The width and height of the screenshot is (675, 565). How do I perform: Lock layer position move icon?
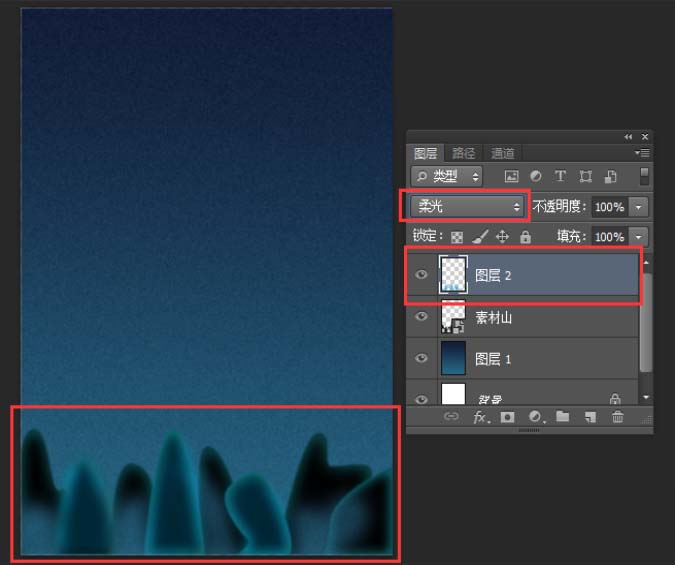[502, 236]
